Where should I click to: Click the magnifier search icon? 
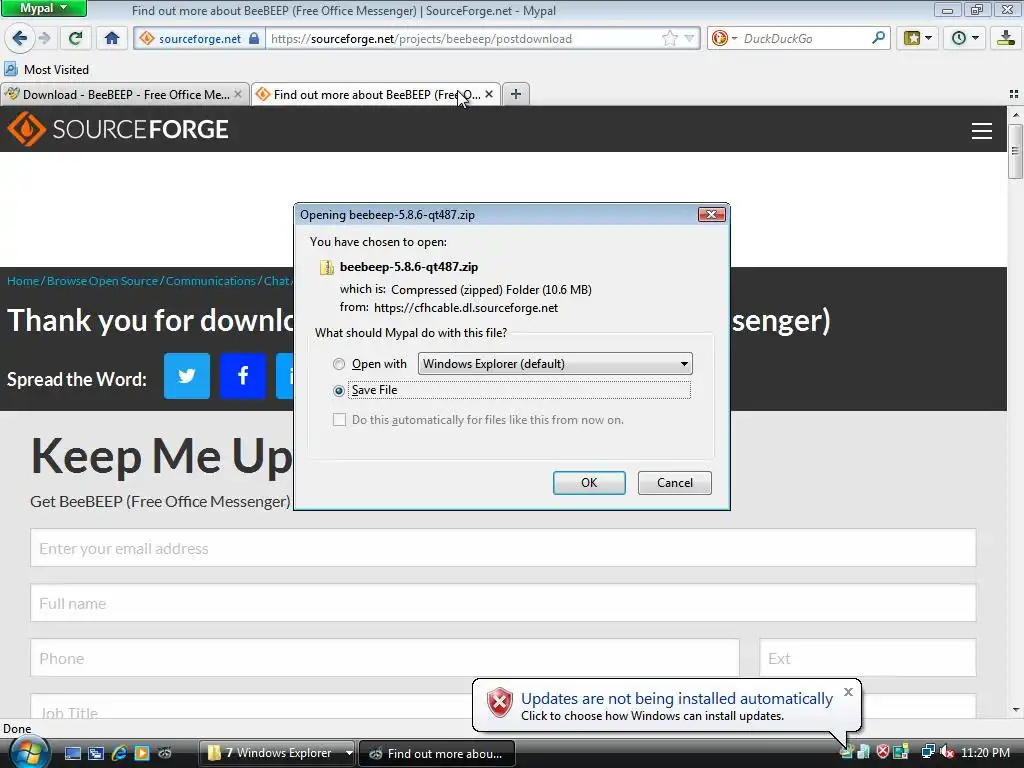pos(878,38)
